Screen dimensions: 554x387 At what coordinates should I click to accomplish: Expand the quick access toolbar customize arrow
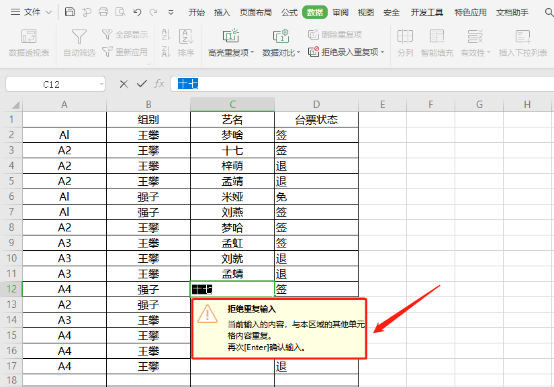click(171, 12)
